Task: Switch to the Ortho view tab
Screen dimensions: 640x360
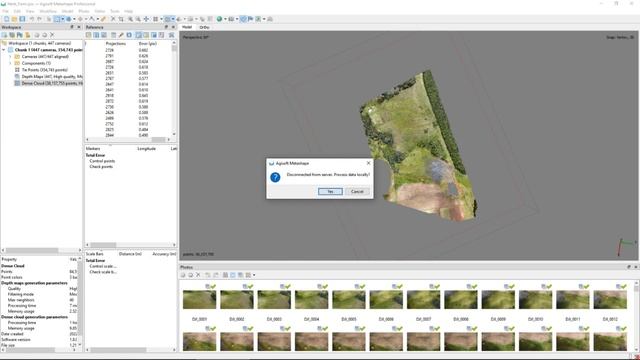Action: [x=204, y=27]
